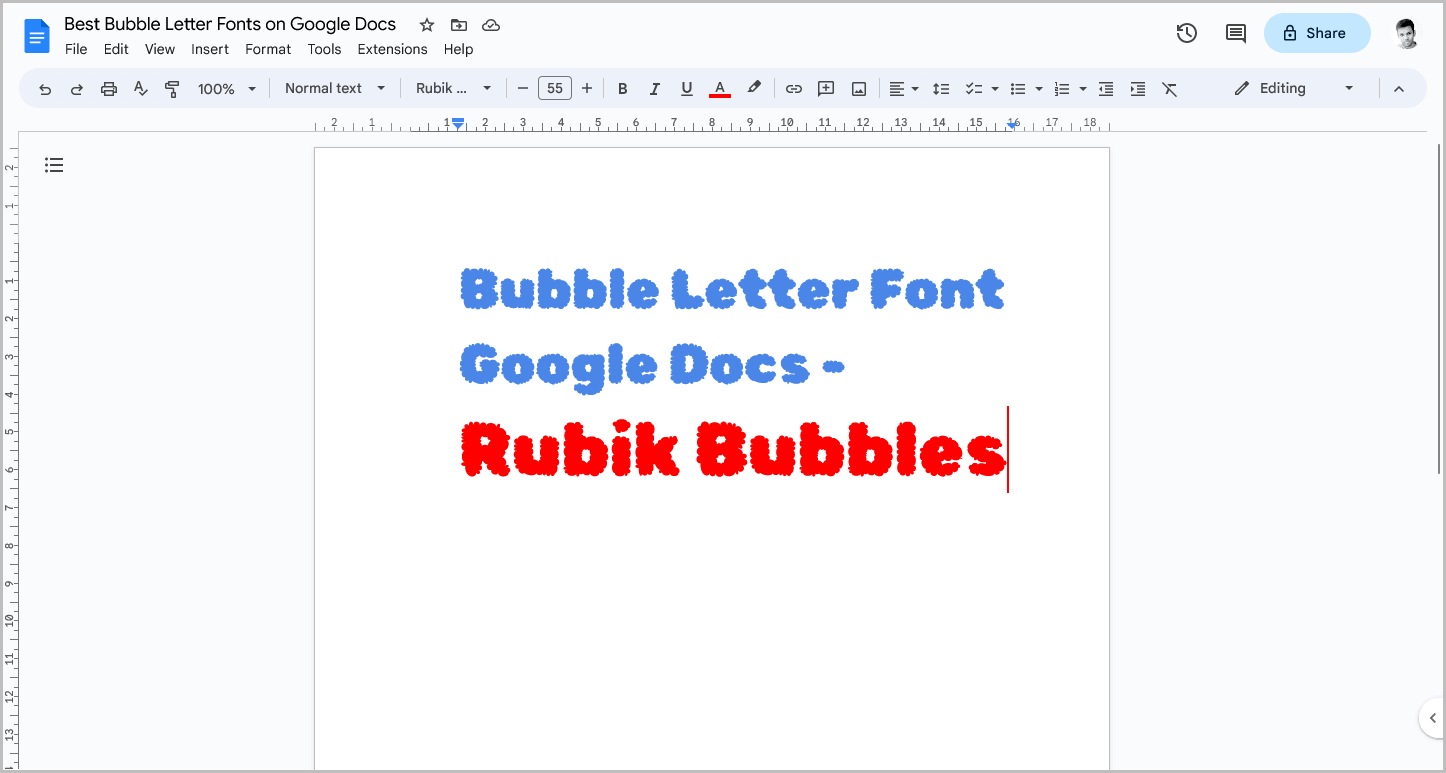
Task: Open Google Docs home logo
Action: 37,37
